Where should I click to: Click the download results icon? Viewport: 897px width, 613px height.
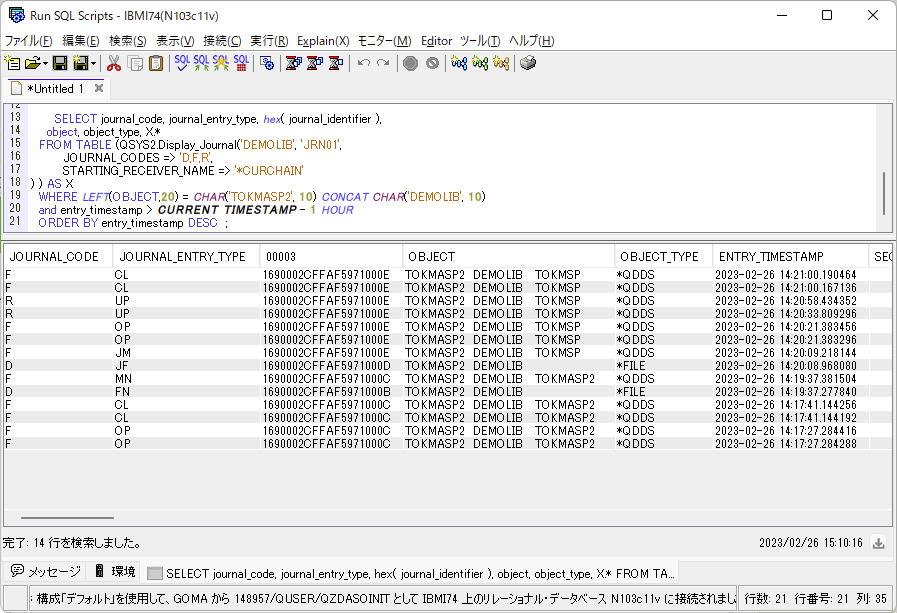click(879, 543)
